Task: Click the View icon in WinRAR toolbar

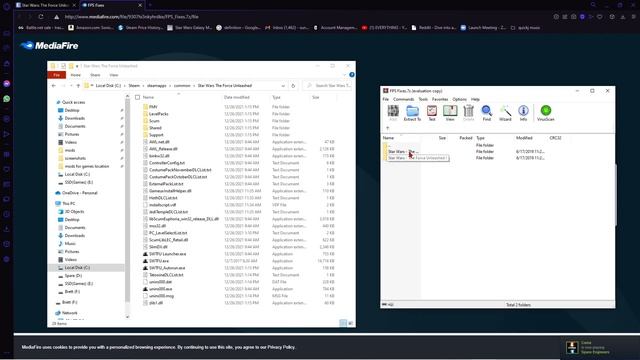Action: click(450, 113)
